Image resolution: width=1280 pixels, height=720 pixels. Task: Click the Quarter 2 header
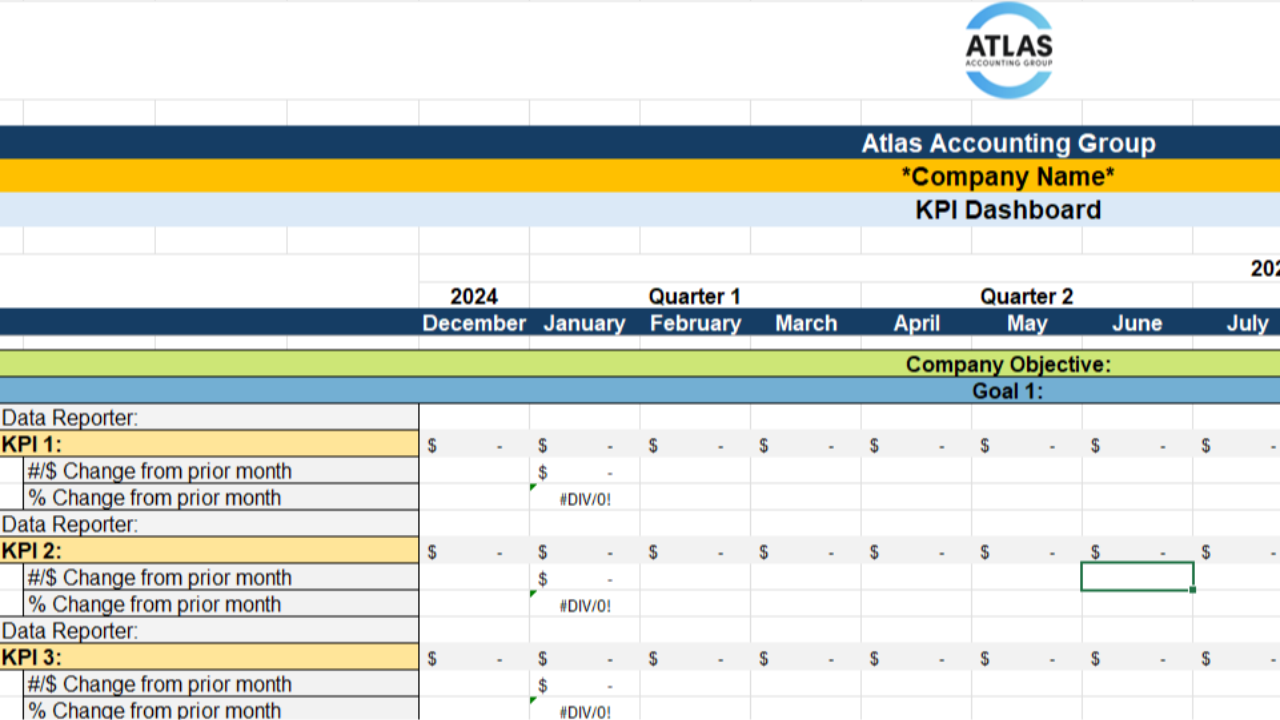[x=1026, y=296]
